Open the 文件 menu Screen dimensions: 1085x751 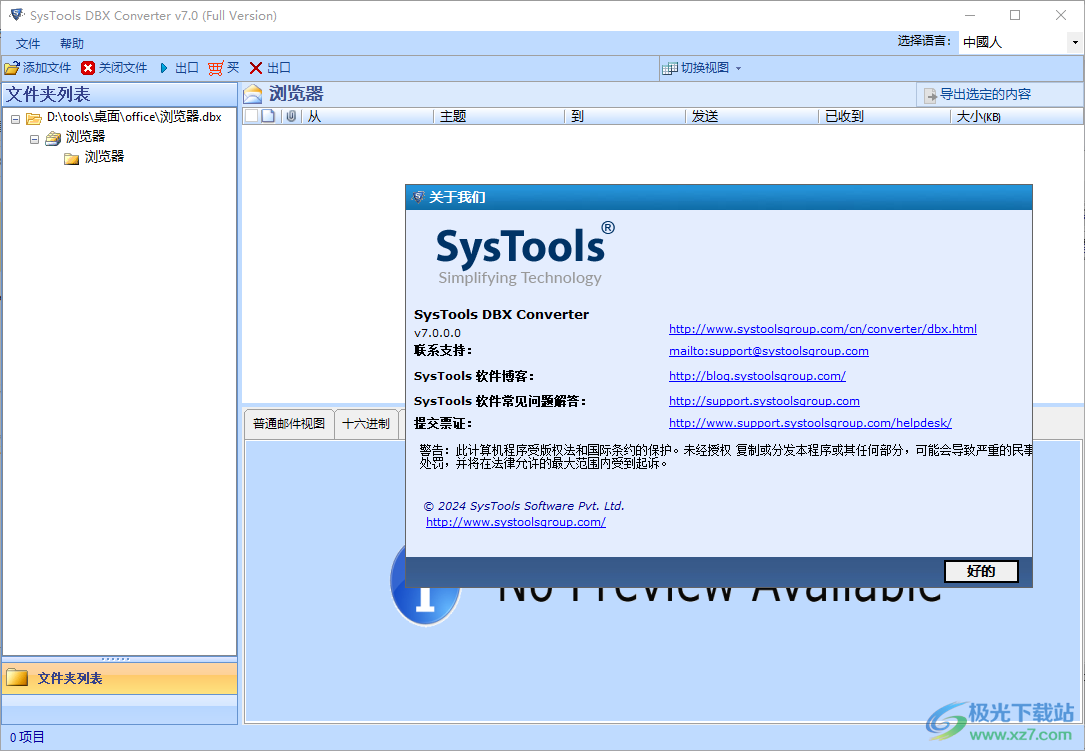click(x=27, y=43)
